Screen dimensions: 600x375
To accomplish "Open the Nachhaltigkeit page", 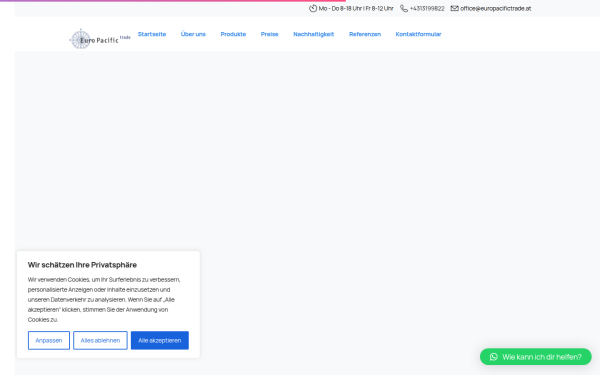I will point(313,34).
